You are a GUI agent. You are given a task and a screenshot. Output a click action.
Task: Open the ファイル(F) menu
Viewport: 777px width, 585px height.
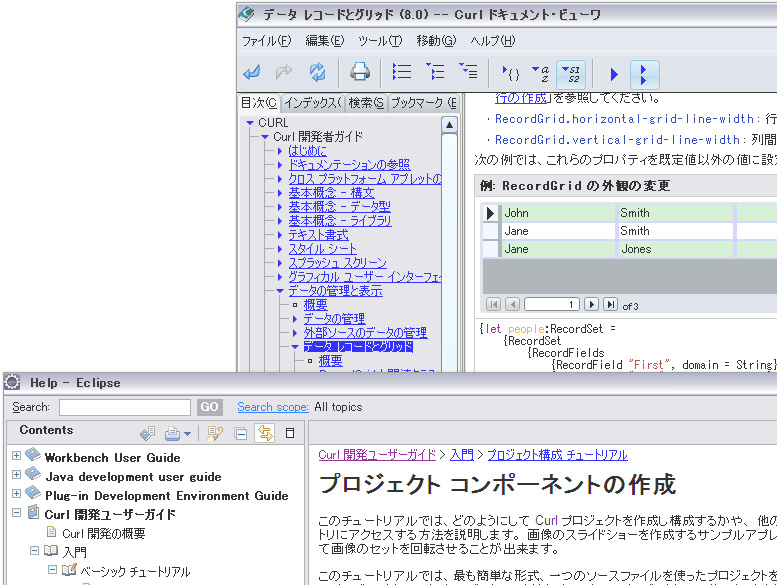click(x=266, y=41)
